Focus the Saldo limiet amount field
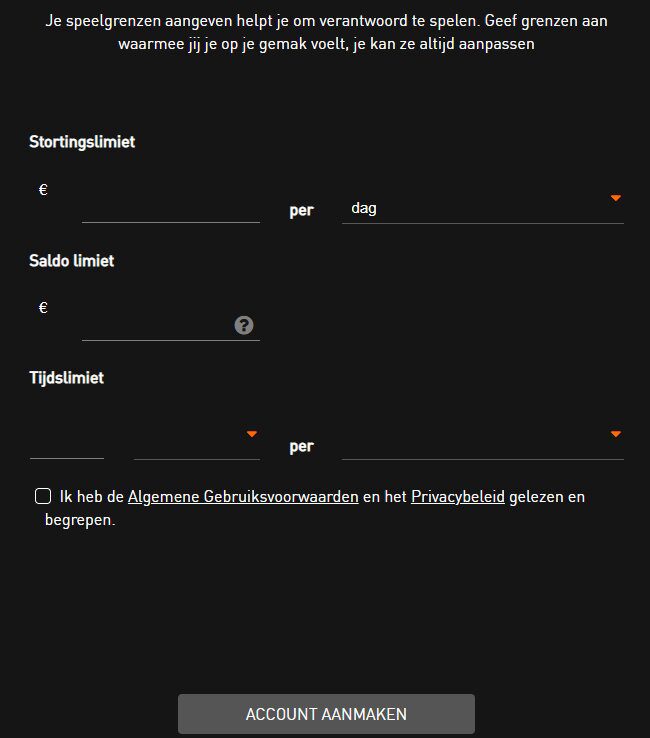650x738 pixels. 158,326
